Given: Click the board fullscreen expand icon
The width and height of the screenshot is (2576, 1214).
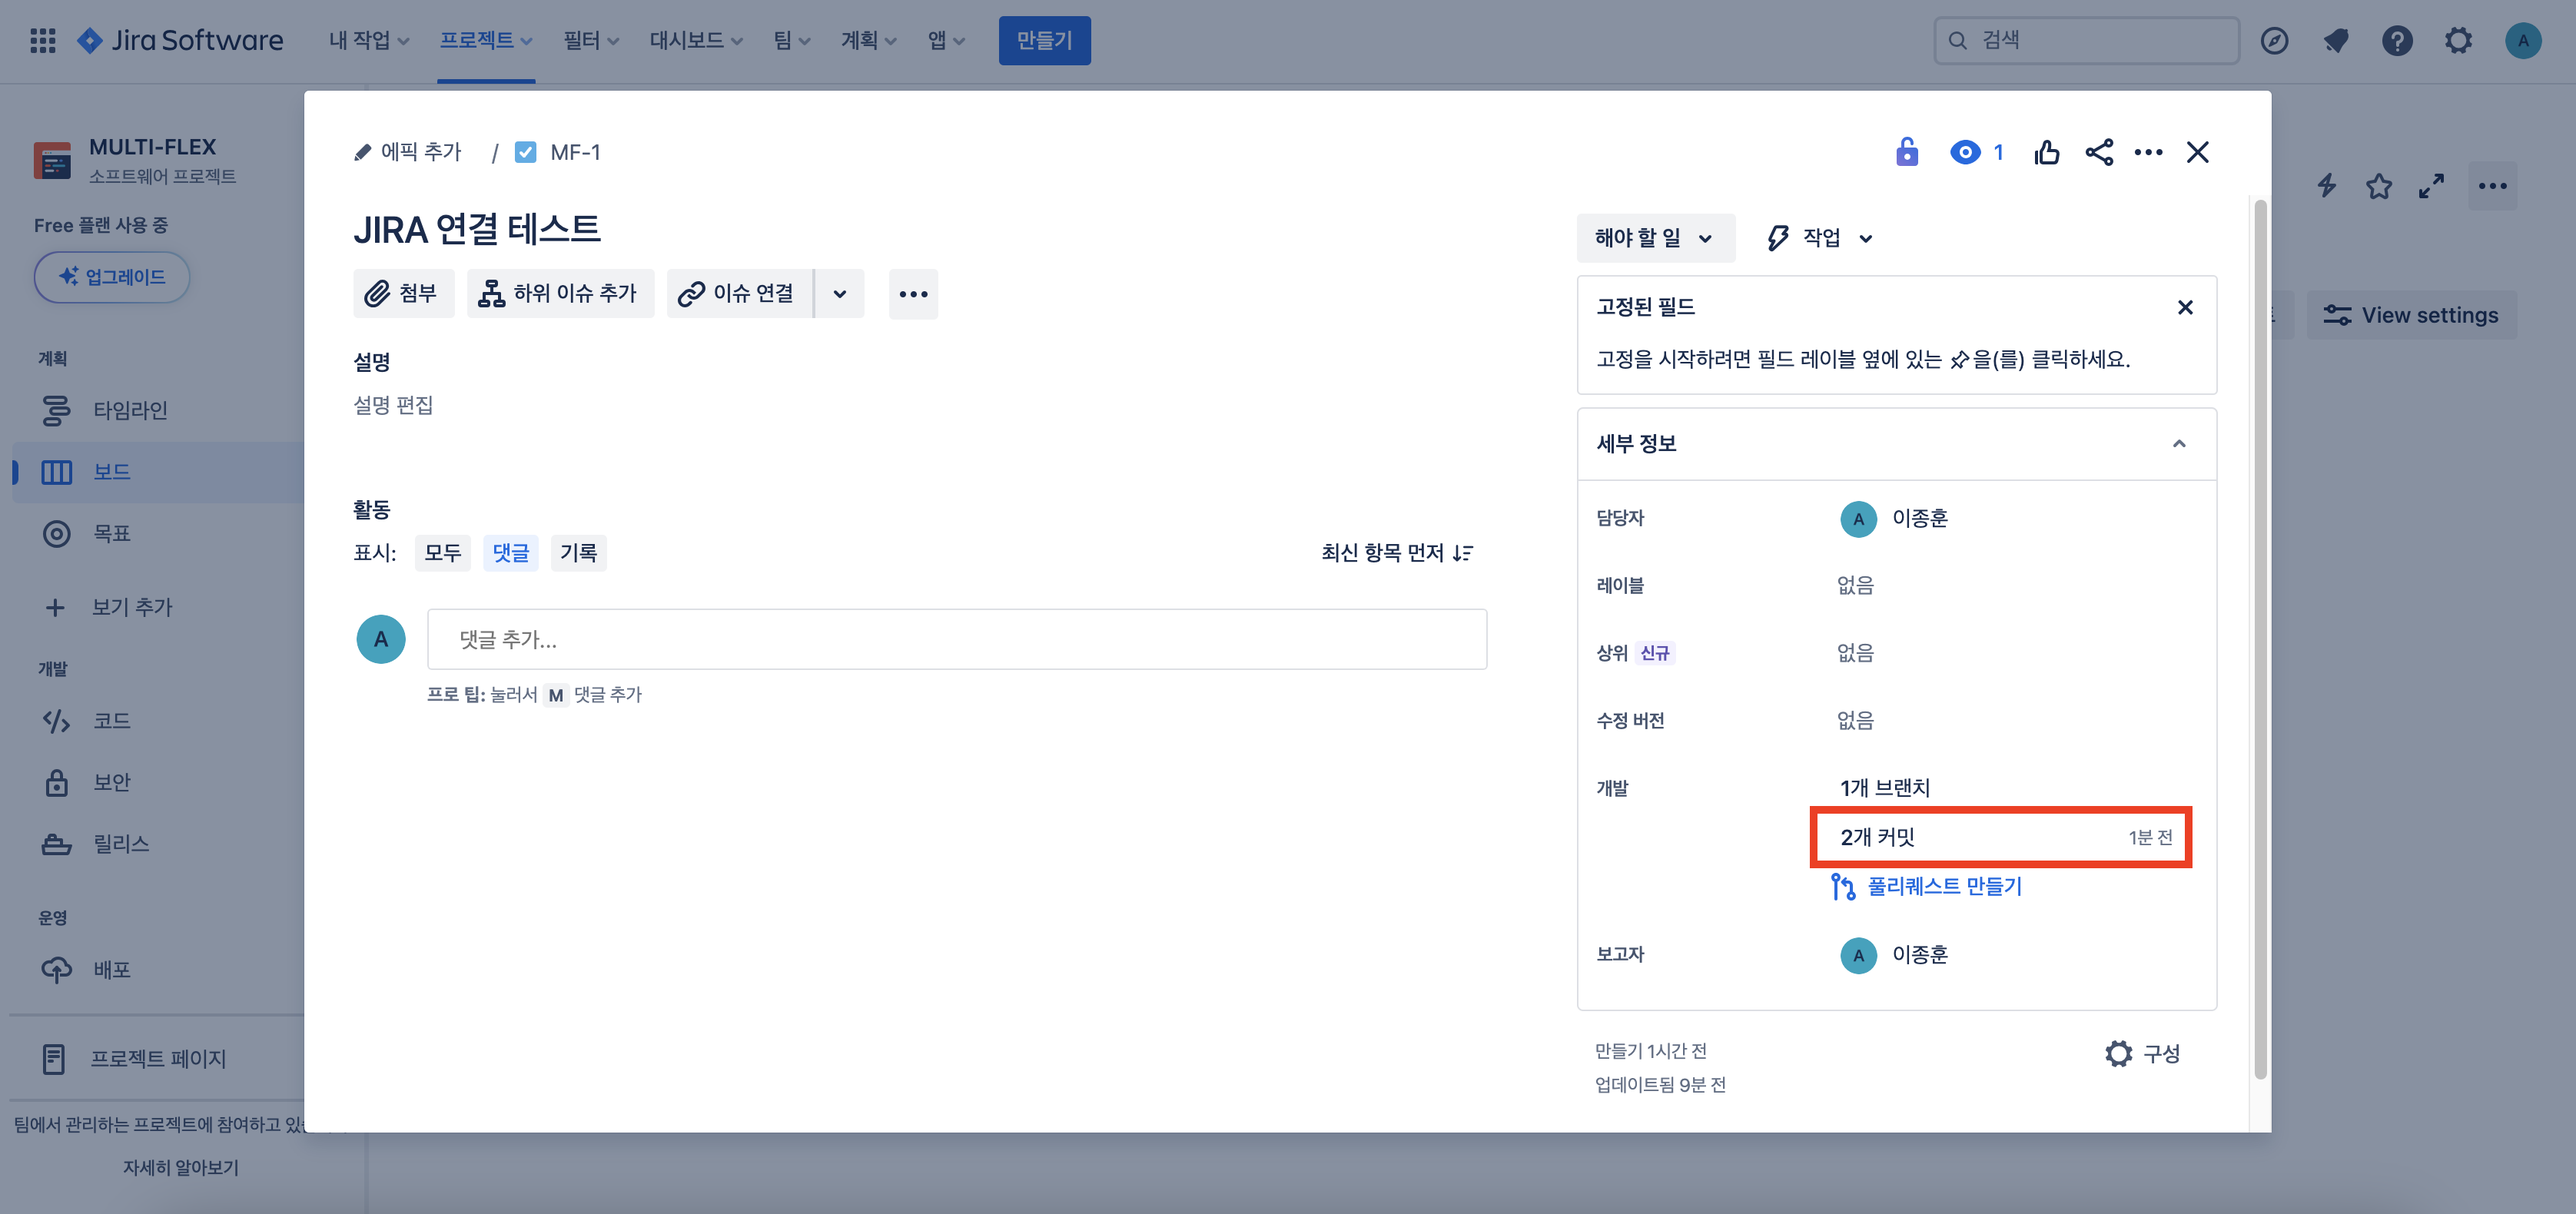Looking at the screenshot, I should (x=2431, y=186).
